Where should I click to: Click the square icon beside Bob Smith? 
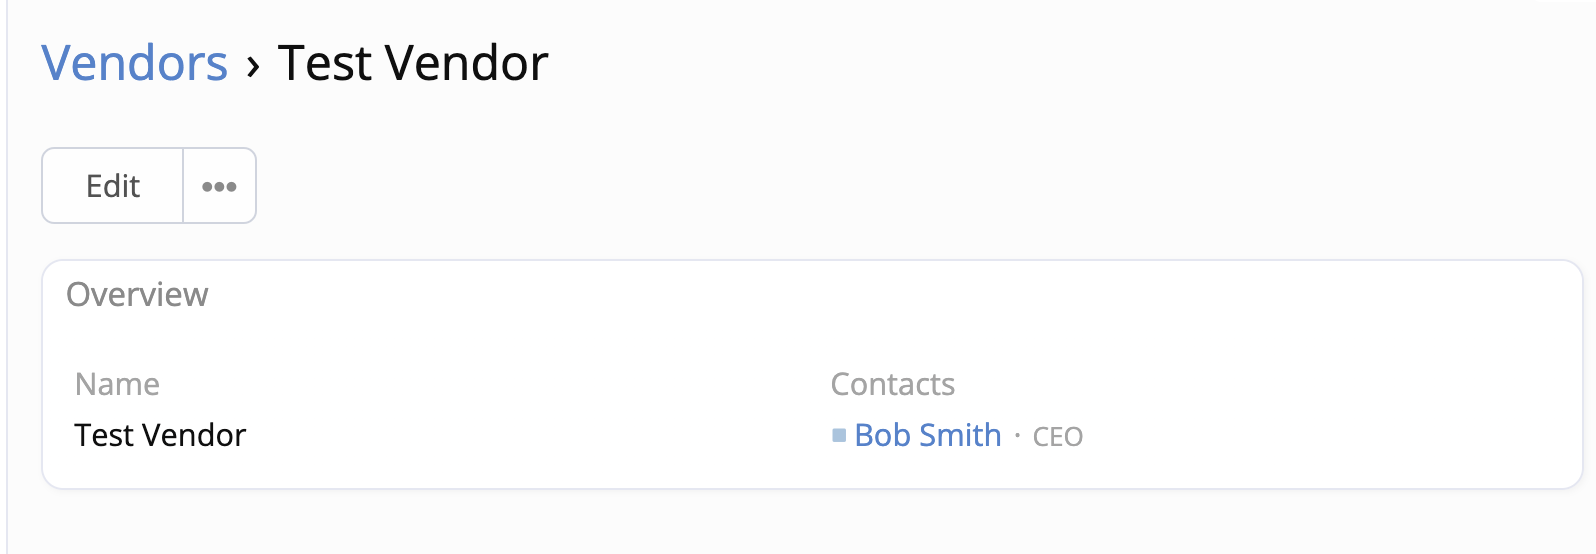coord(839,435)
